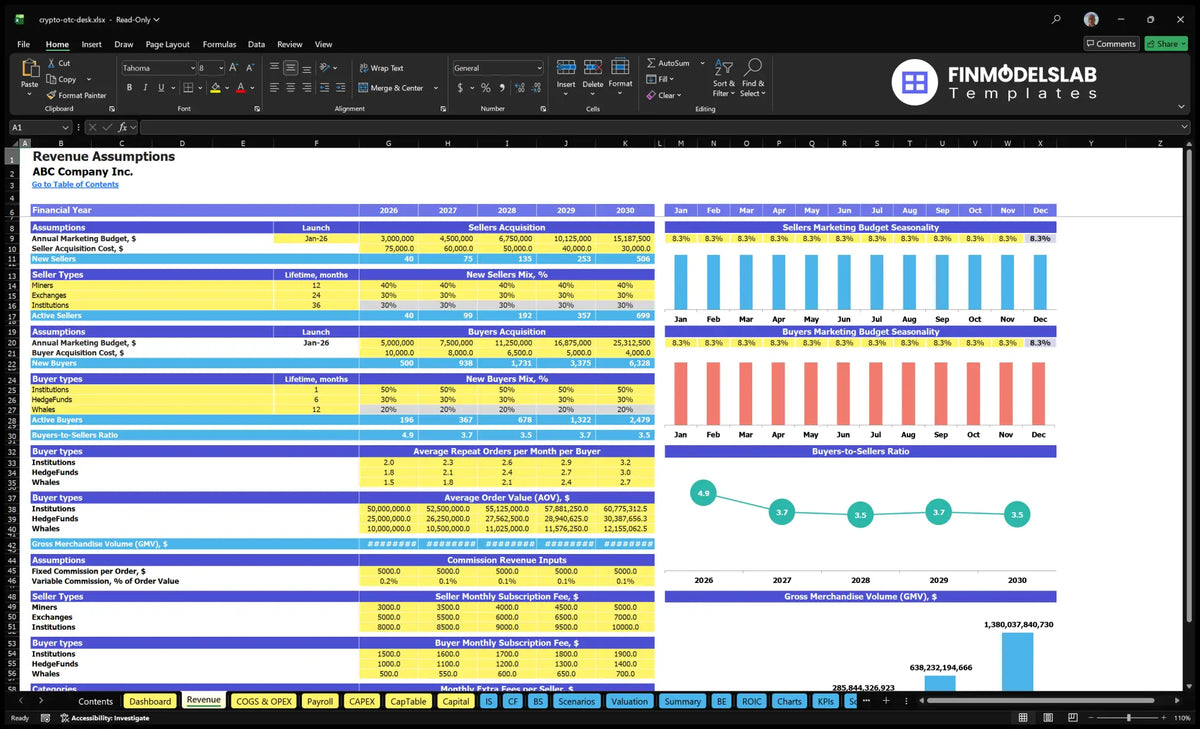This screenshot has height=729, width=1200.
Task: Align text to the top
Action: point(274,68)
